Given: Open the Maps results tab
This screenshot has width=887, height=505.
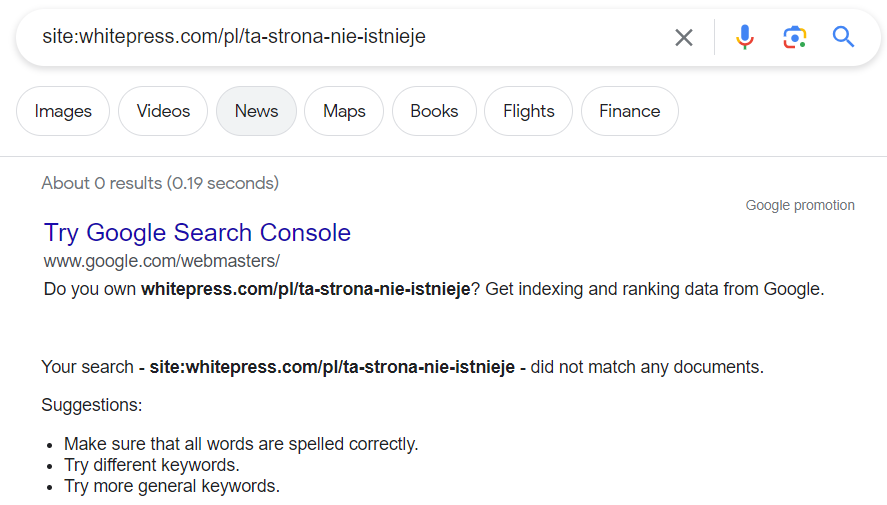Looking at the screenshot, I should pos(344,111).
